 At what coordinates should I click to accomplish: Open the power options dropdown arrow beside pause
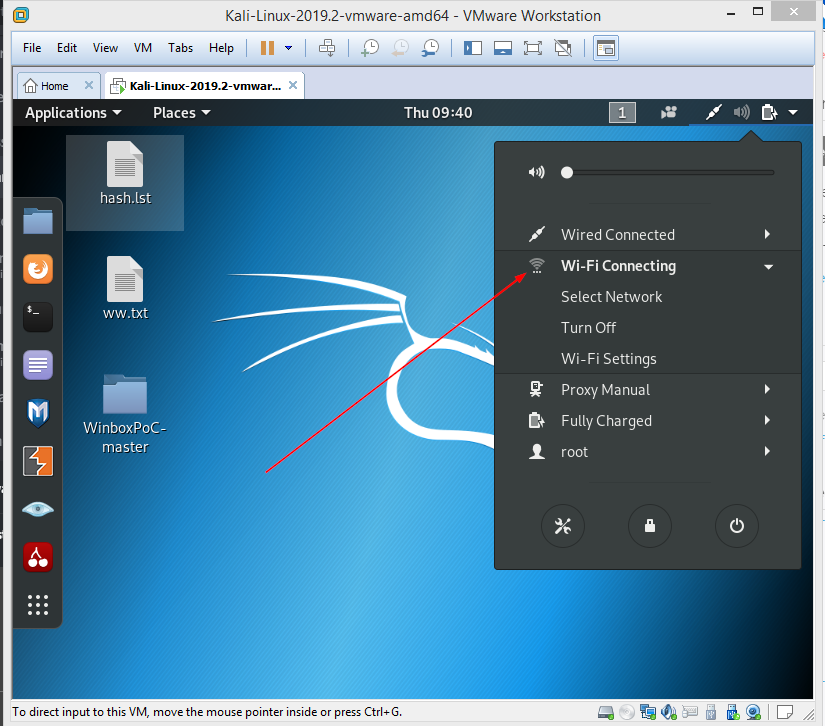(288, 48)
